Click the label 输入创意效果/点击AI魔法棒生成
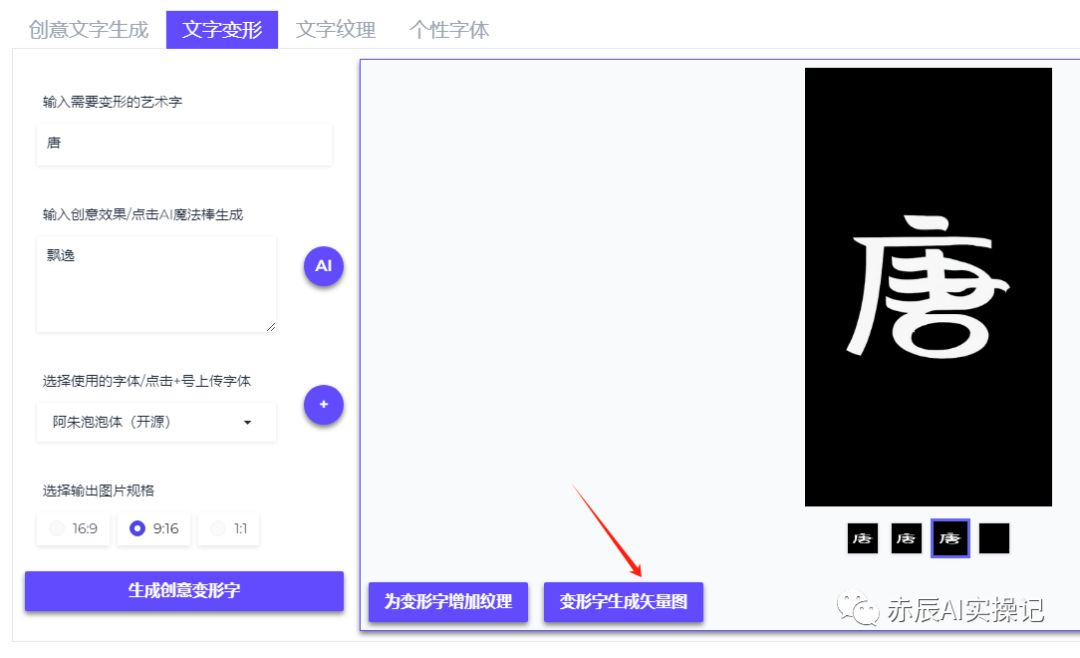Image resolution: width=1080 pixels, height=658 pixels. (x=143, y=215)
